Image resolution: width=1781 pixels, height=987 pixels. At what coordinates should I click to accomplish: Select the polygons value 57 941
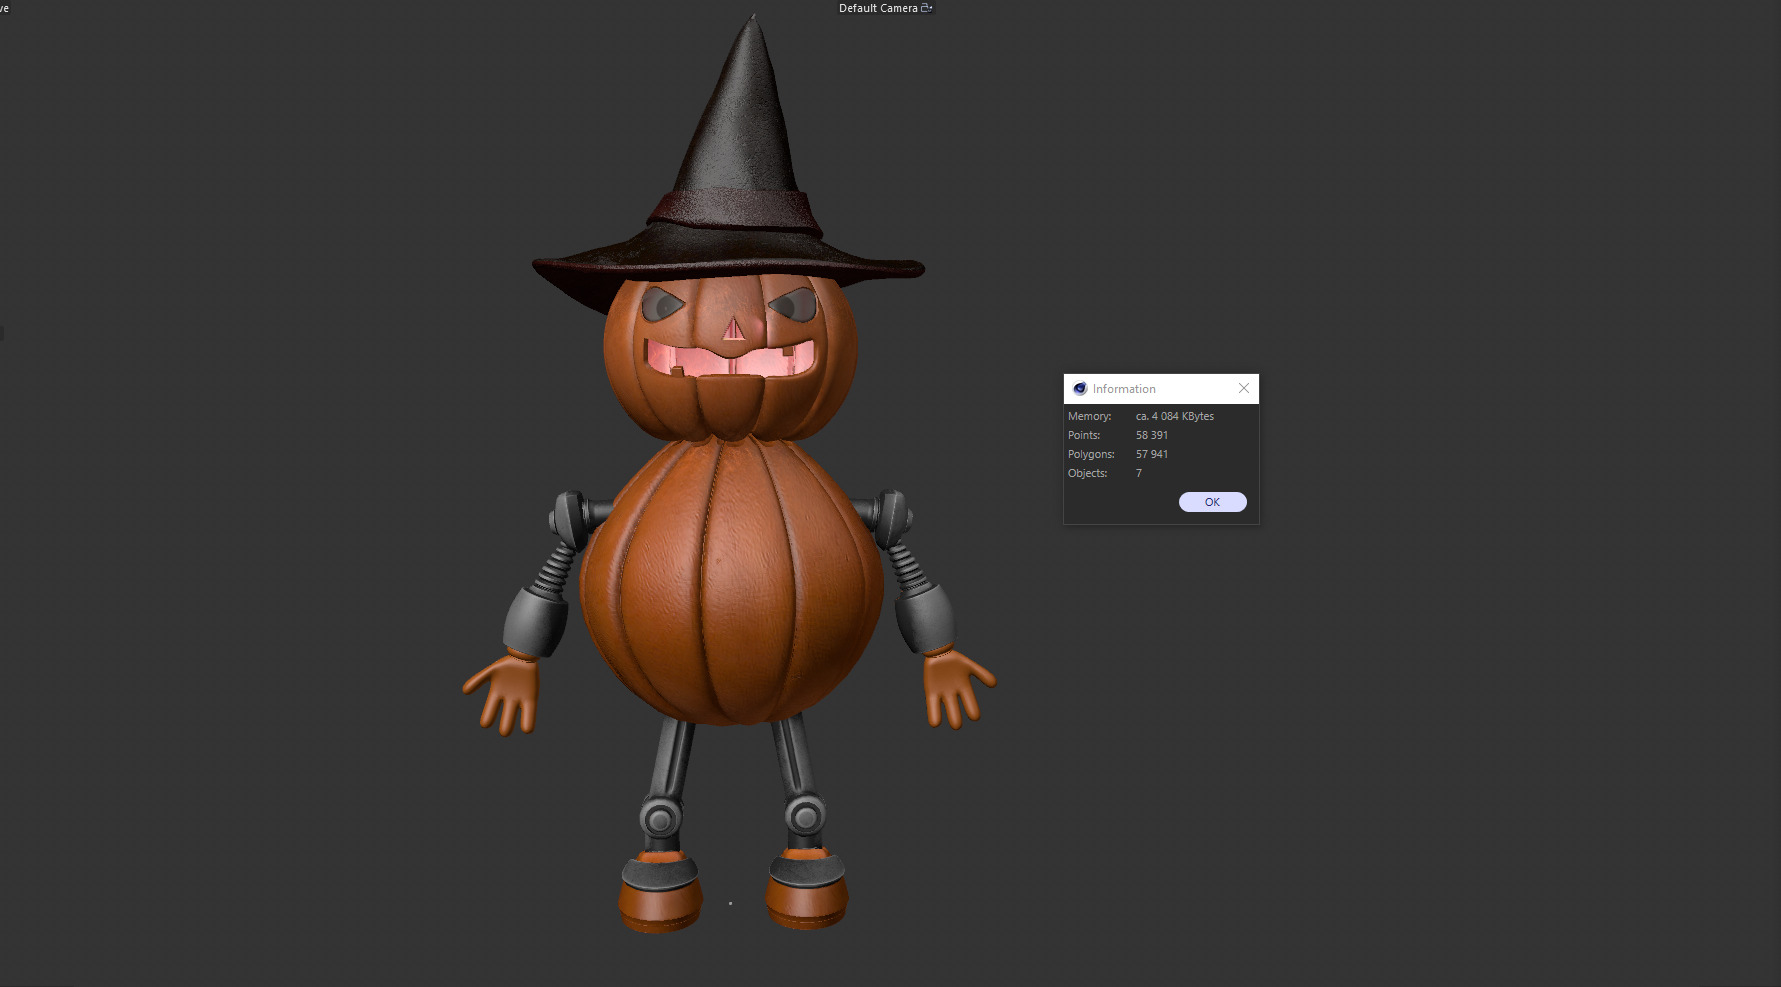1152,454
